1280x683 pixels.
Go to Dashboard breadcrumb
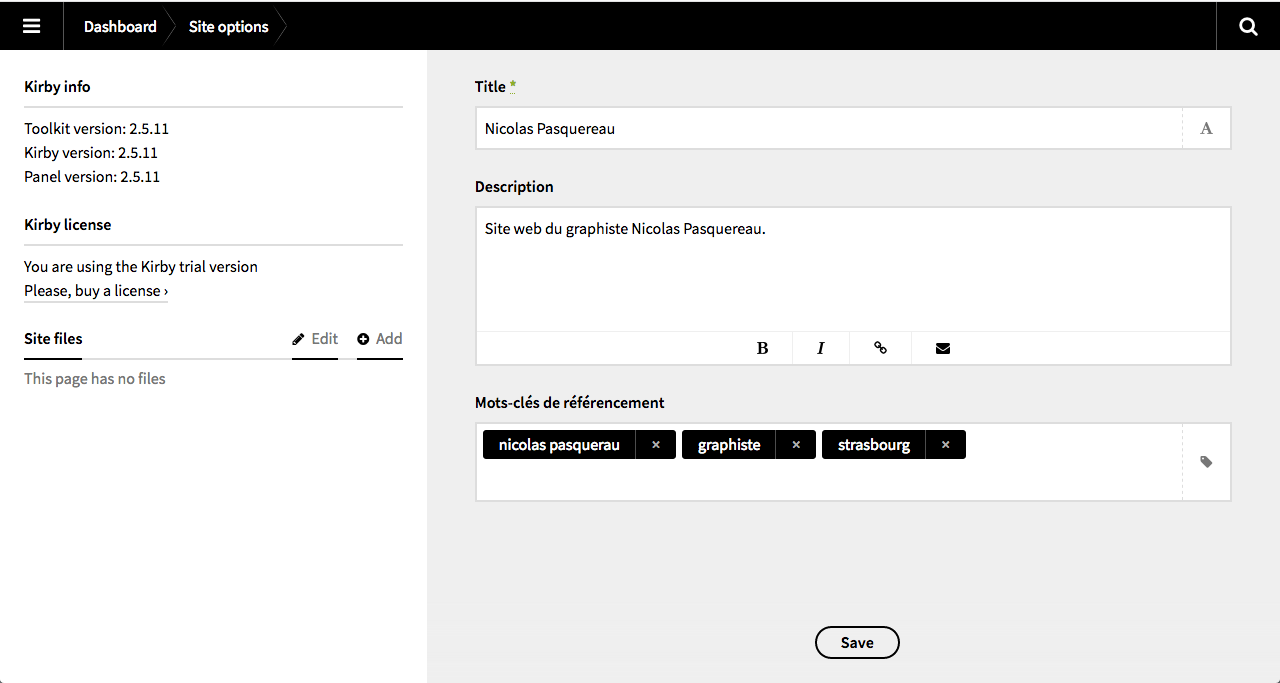point(120,26)
